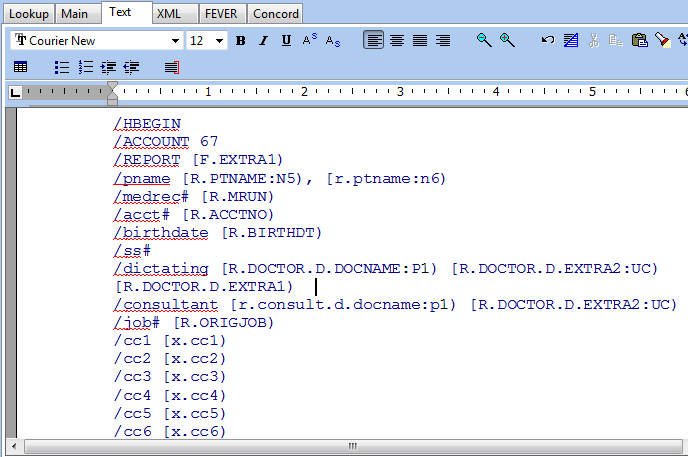688x457 pixels.
Task: Click the horizontal scrollbar left arrow
Action: [x=14, y=446]
